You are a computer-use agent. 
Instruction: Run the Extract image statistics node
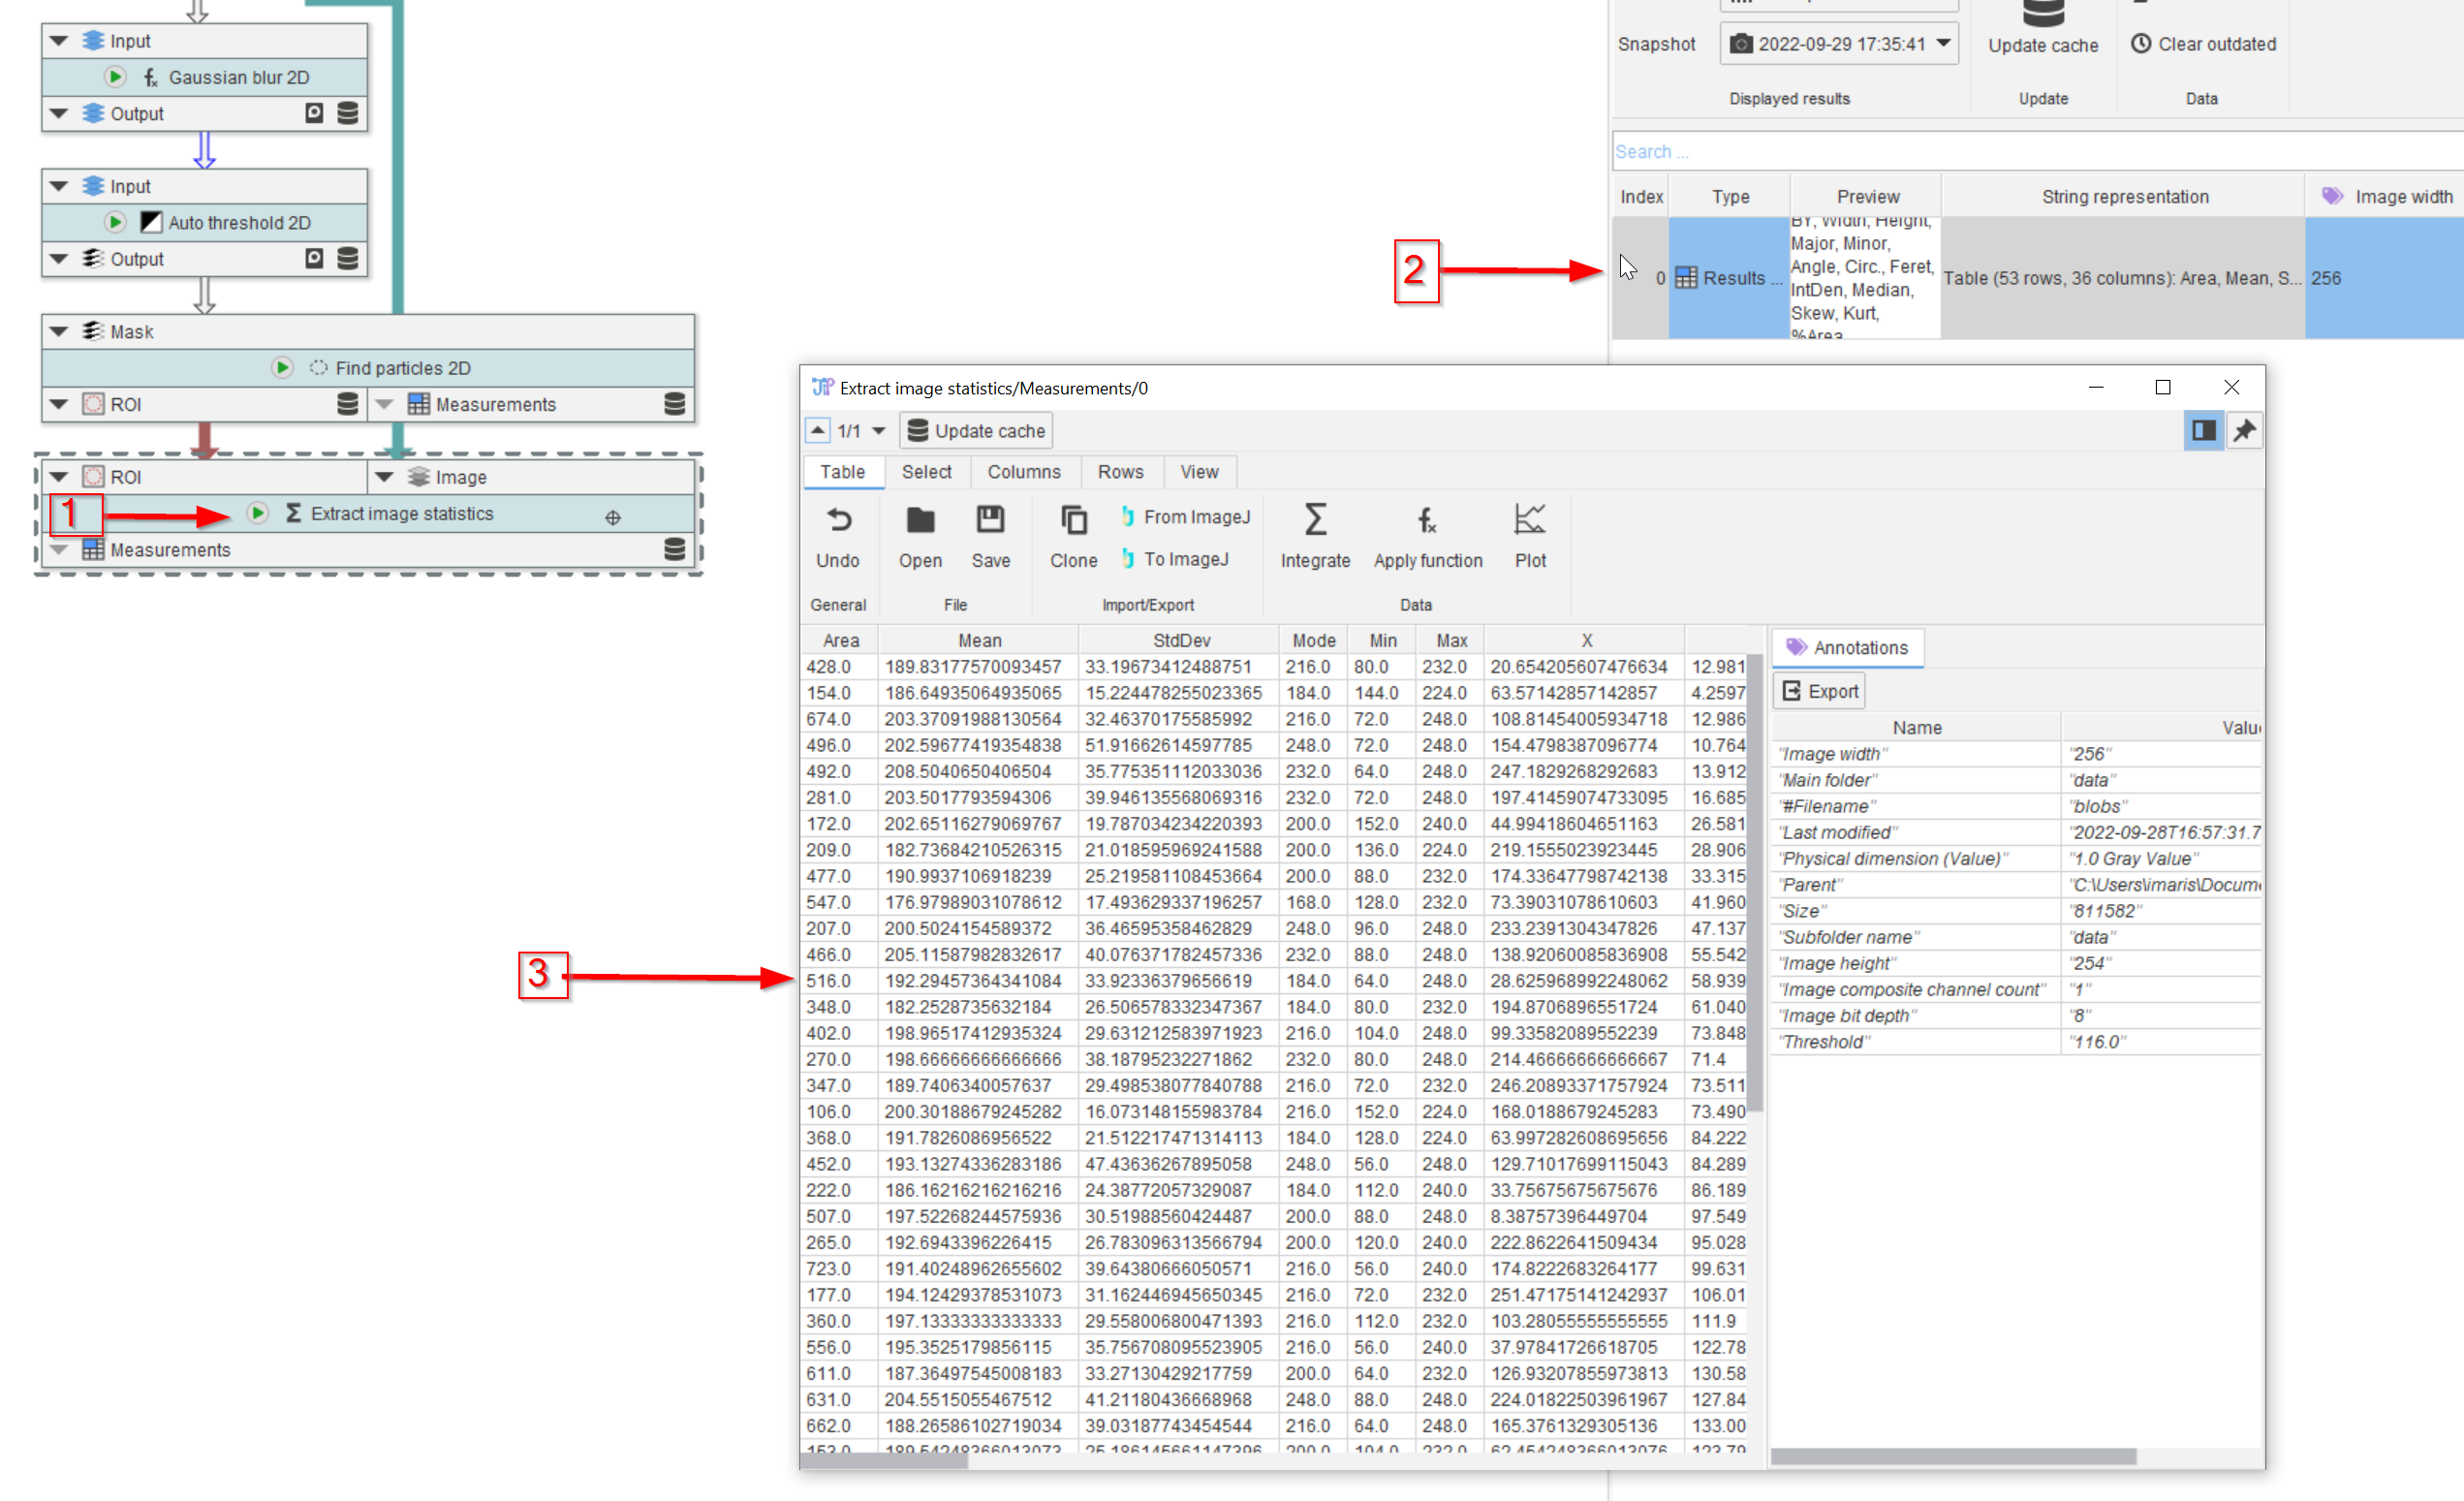click(x=258, y=513)
